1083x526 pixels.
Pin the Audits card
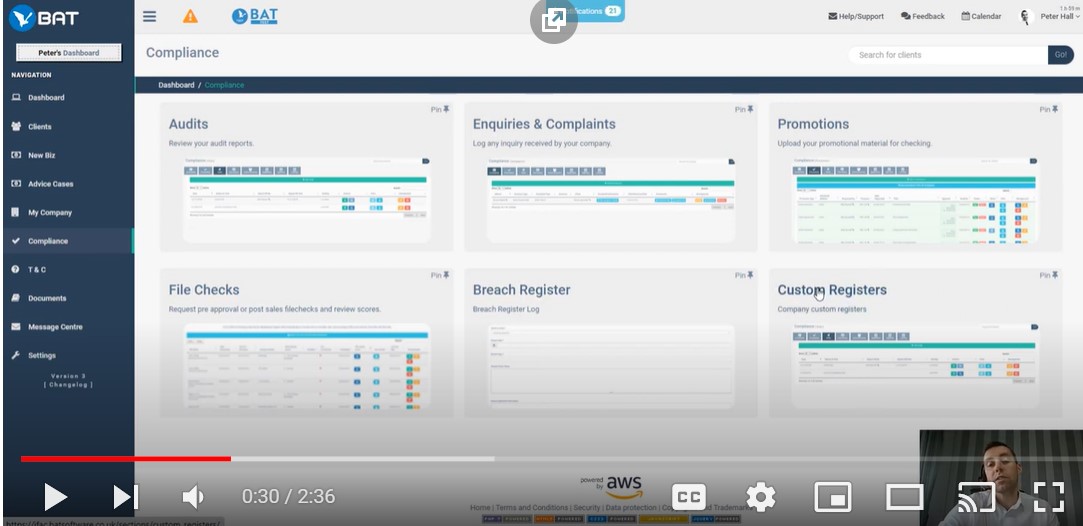click(440, 110)
